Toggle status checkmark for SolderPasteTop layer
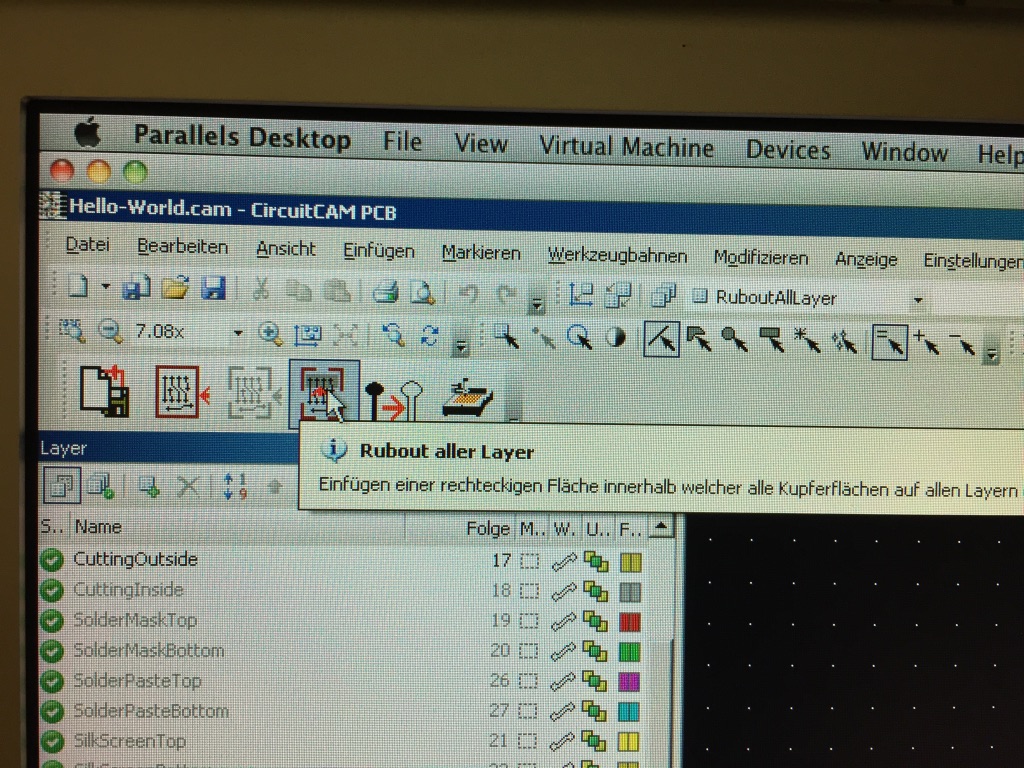This screenshot has width=1024, height=768. [52, 681]
